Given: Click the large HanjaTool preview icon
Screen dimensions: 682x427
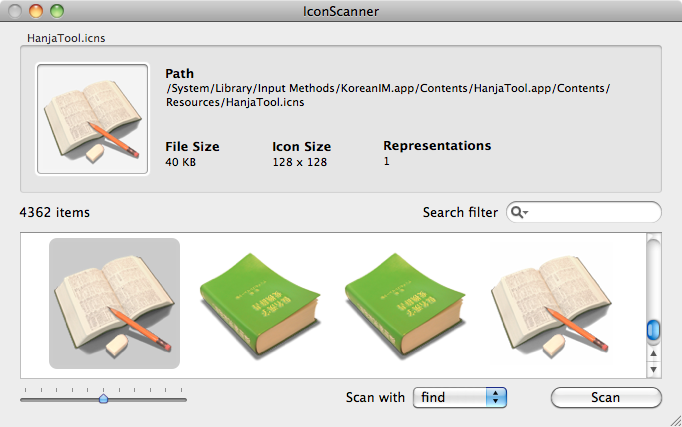Looking at the screenshot, I should 92,120.
